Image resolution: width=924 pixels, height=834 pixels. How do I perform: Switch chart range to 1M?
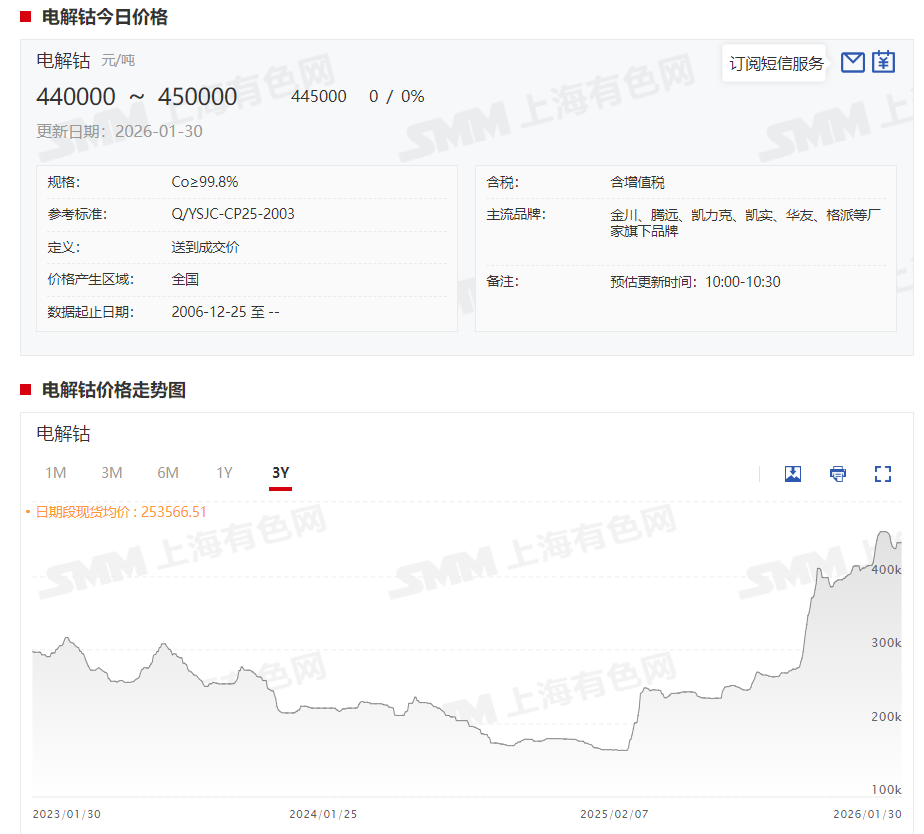click(56, 472)
